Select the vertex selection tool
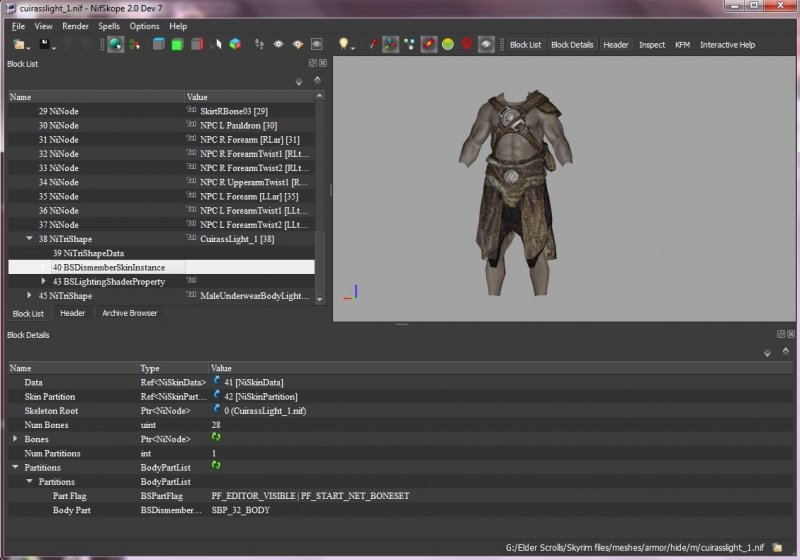 [135, 44]
